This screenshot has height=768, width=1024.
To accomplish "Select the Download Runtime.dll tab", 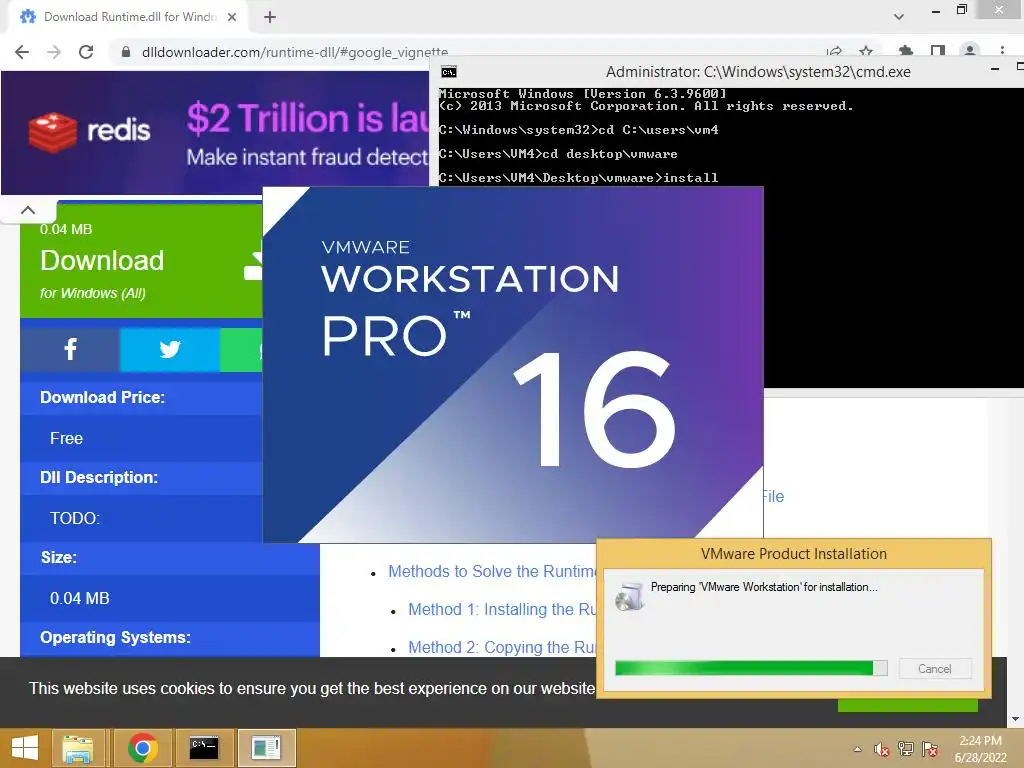I will [x=128, y=17].
